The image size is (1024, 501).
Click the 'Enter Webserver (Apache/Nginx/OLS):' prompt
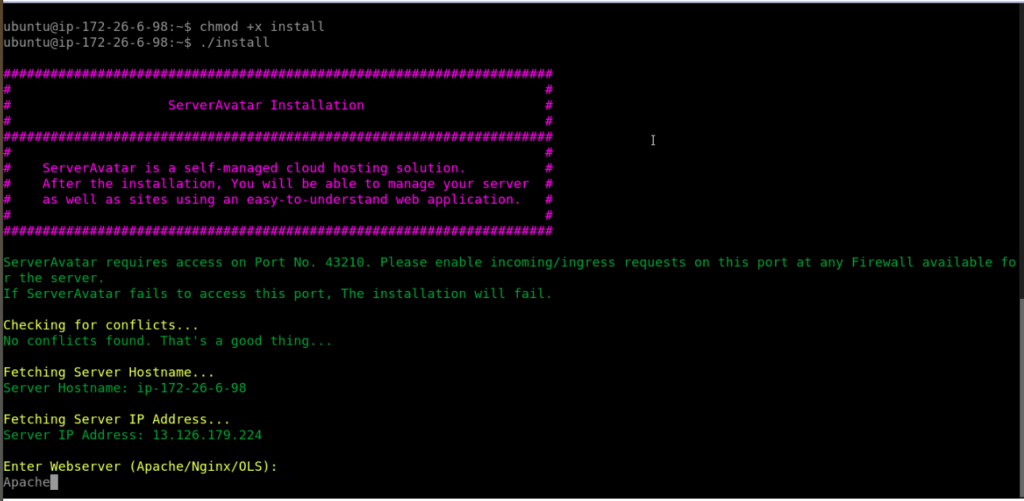(x=140, y=466)
